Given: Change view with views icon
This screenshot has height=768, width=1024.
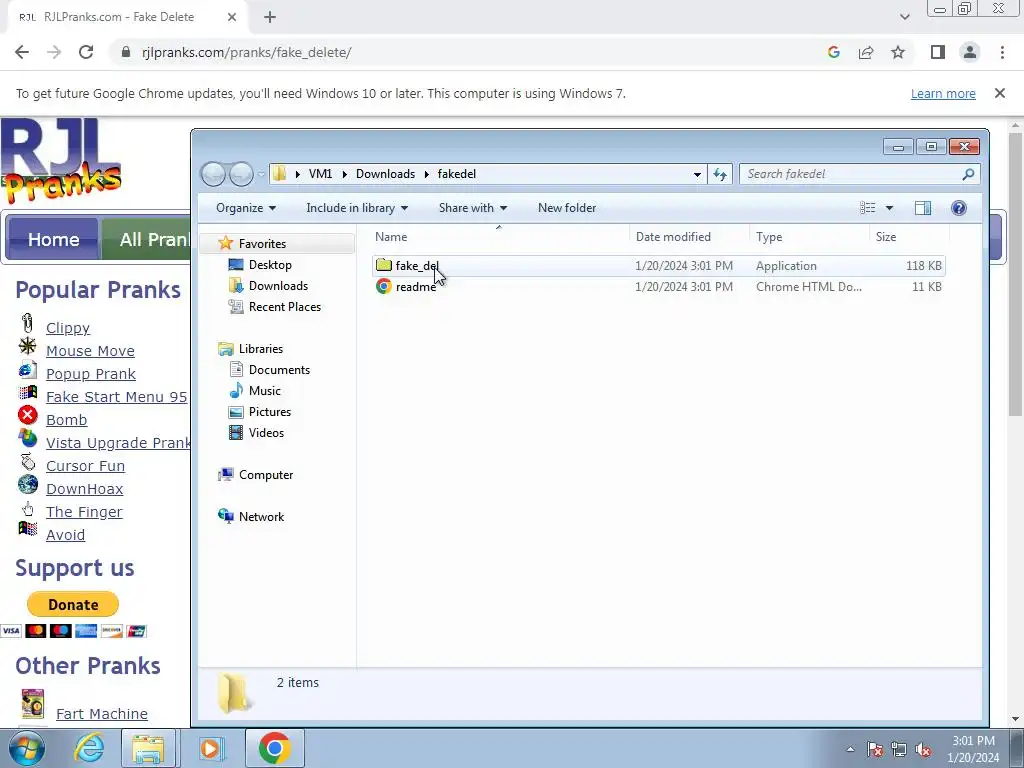Looking at the screenshot, I should [x=867, y=208].
